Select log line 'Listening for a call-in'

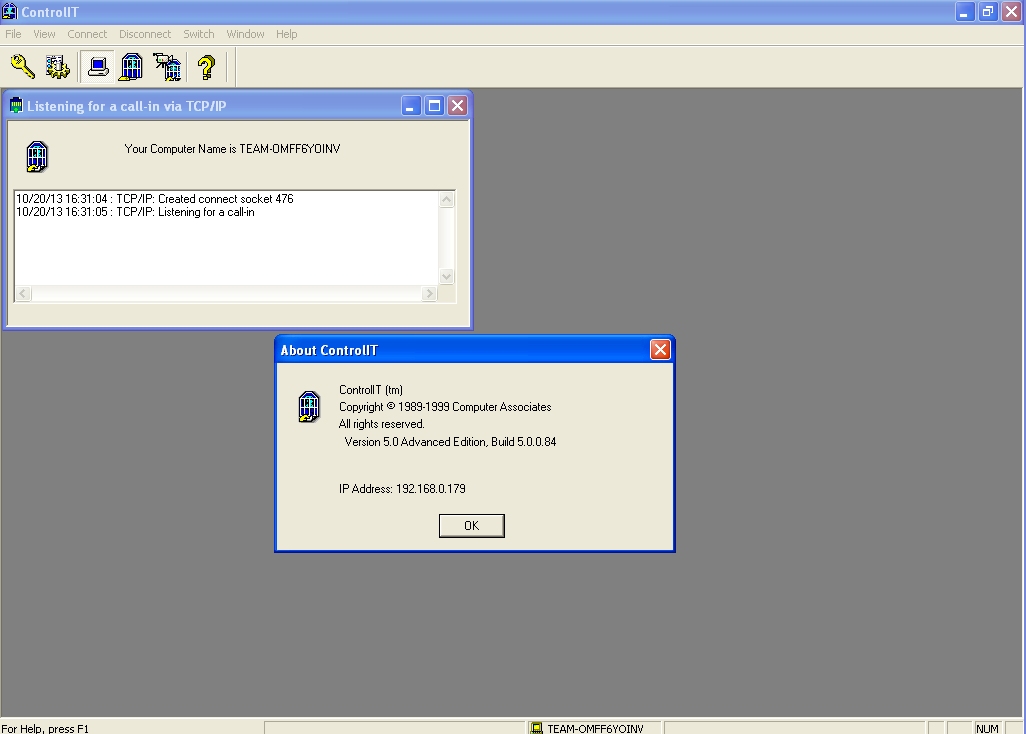coord(135,212)
